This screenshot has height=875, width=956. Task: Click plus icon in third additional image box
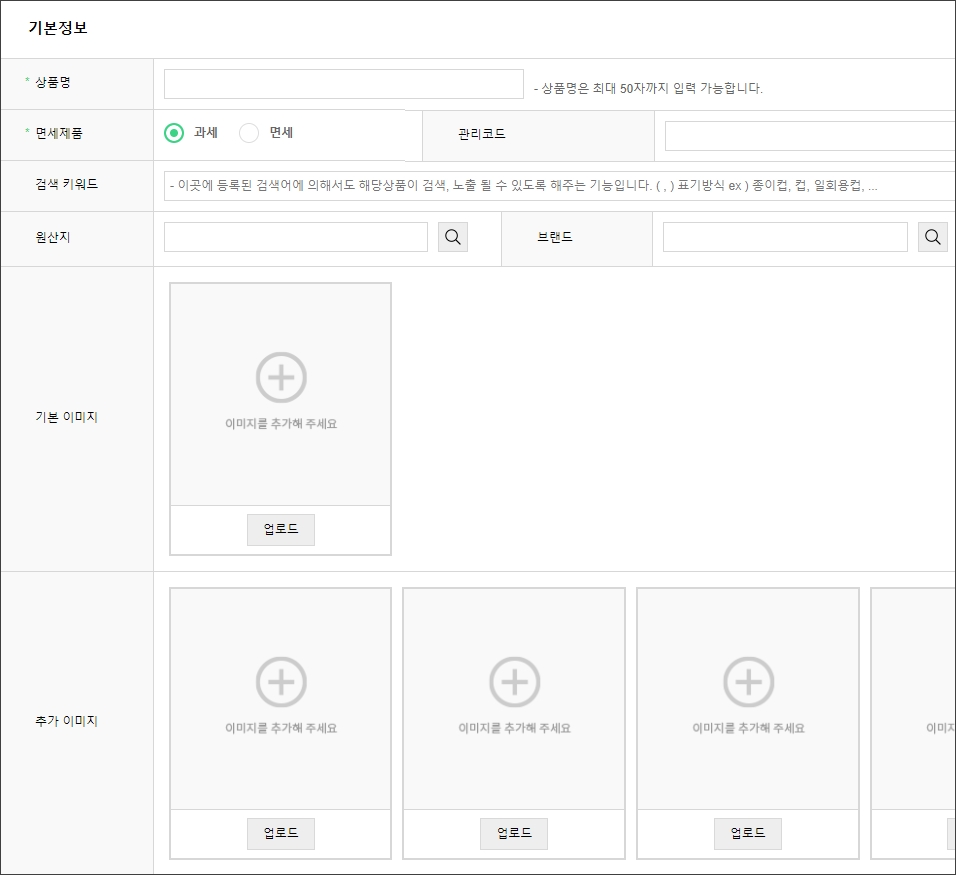[748, 682]
